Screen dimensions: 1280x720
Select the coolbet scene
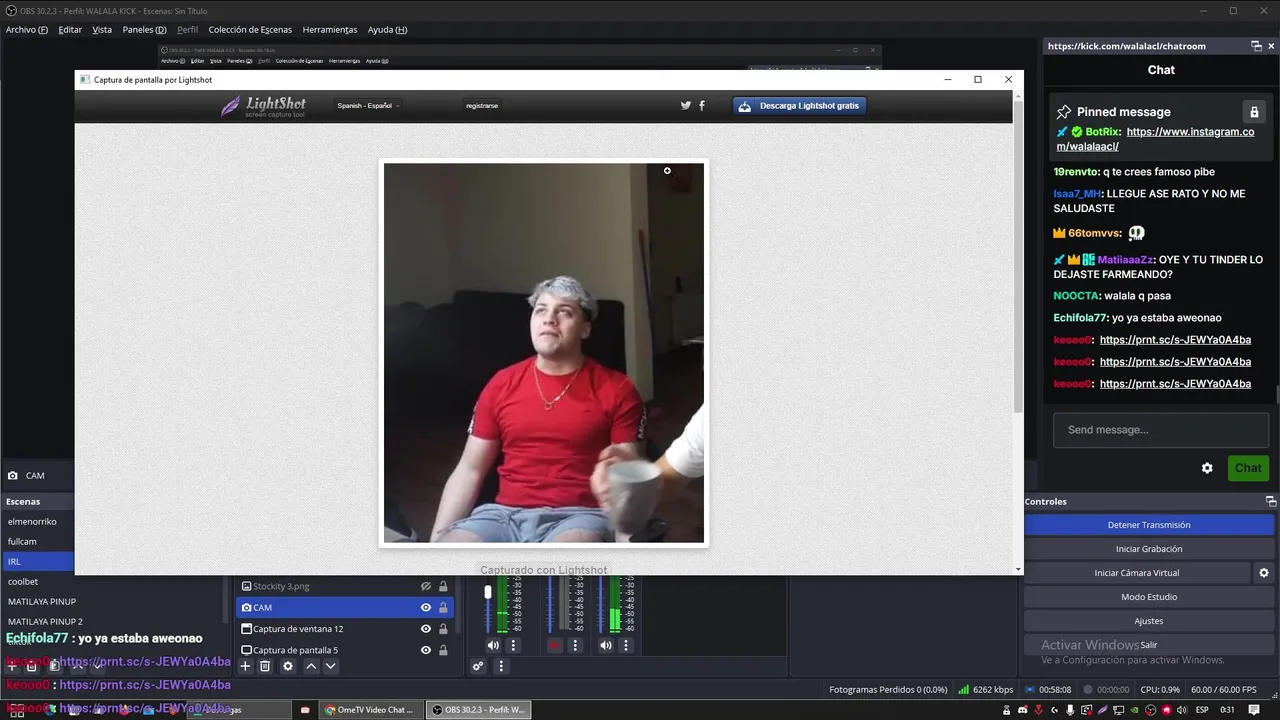tap(23, 582)
